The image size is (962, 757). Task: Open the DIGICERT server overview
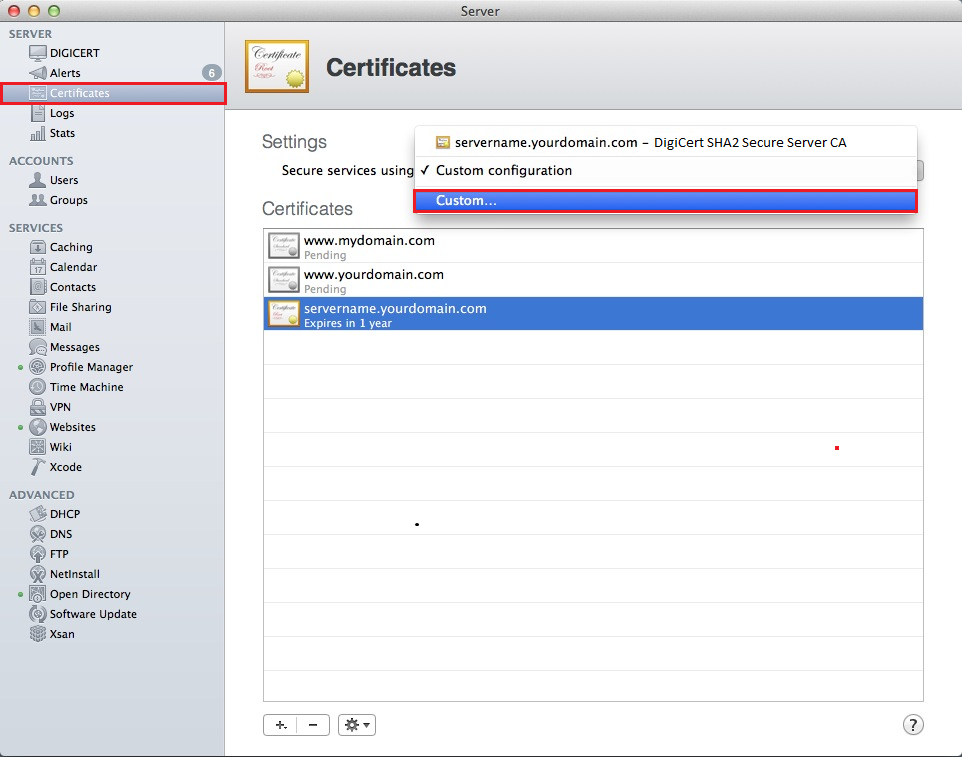pyautogui.click(x=74, y=53)
